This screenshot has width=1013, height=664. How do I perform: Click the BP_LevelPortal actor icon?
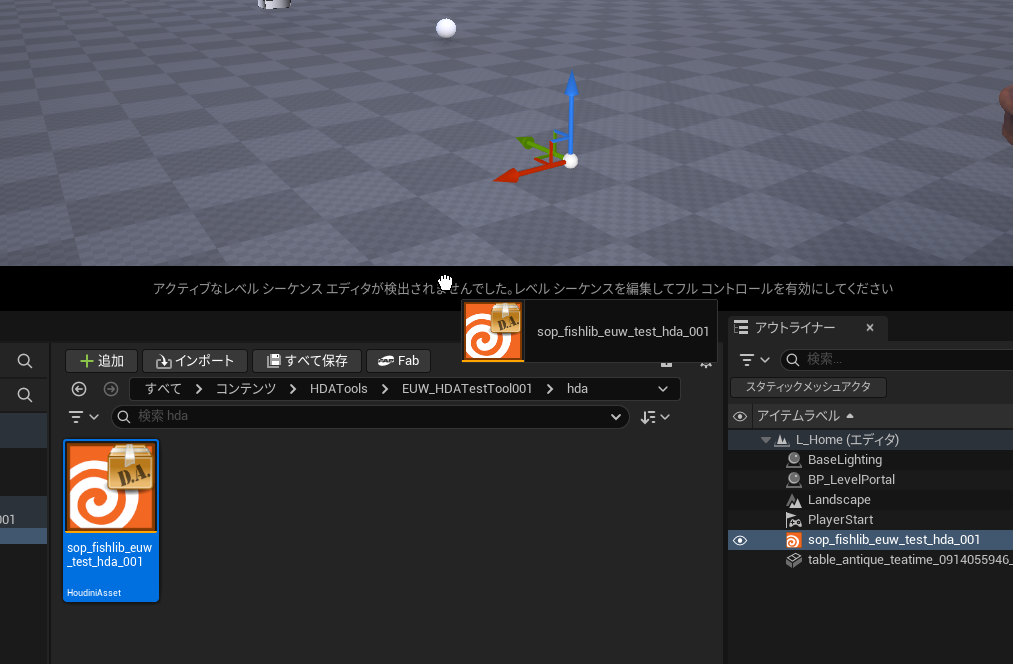pyautogui.click(x=793, y=480)
